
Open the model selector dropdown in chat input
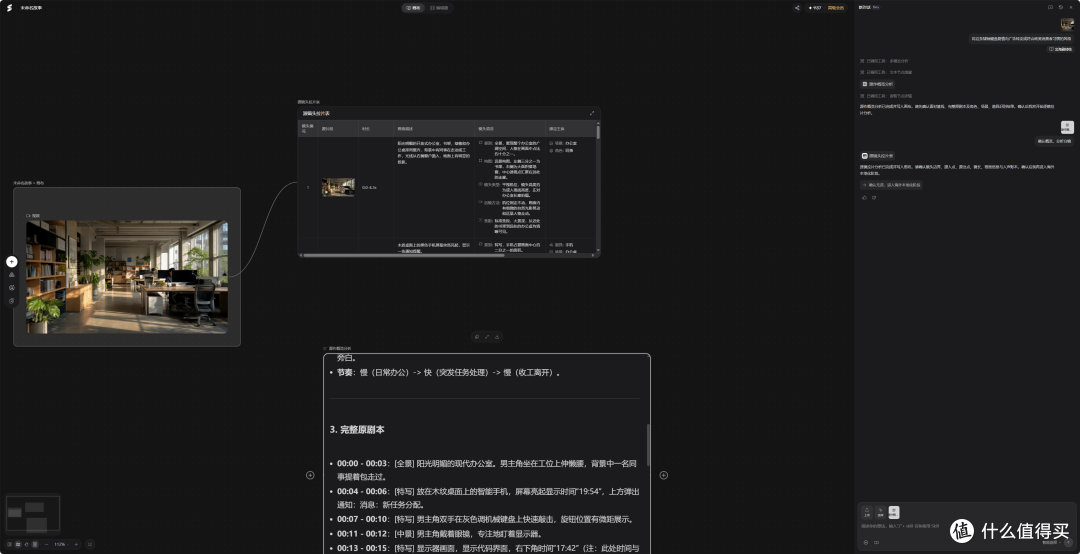(x=1050, y=542)
